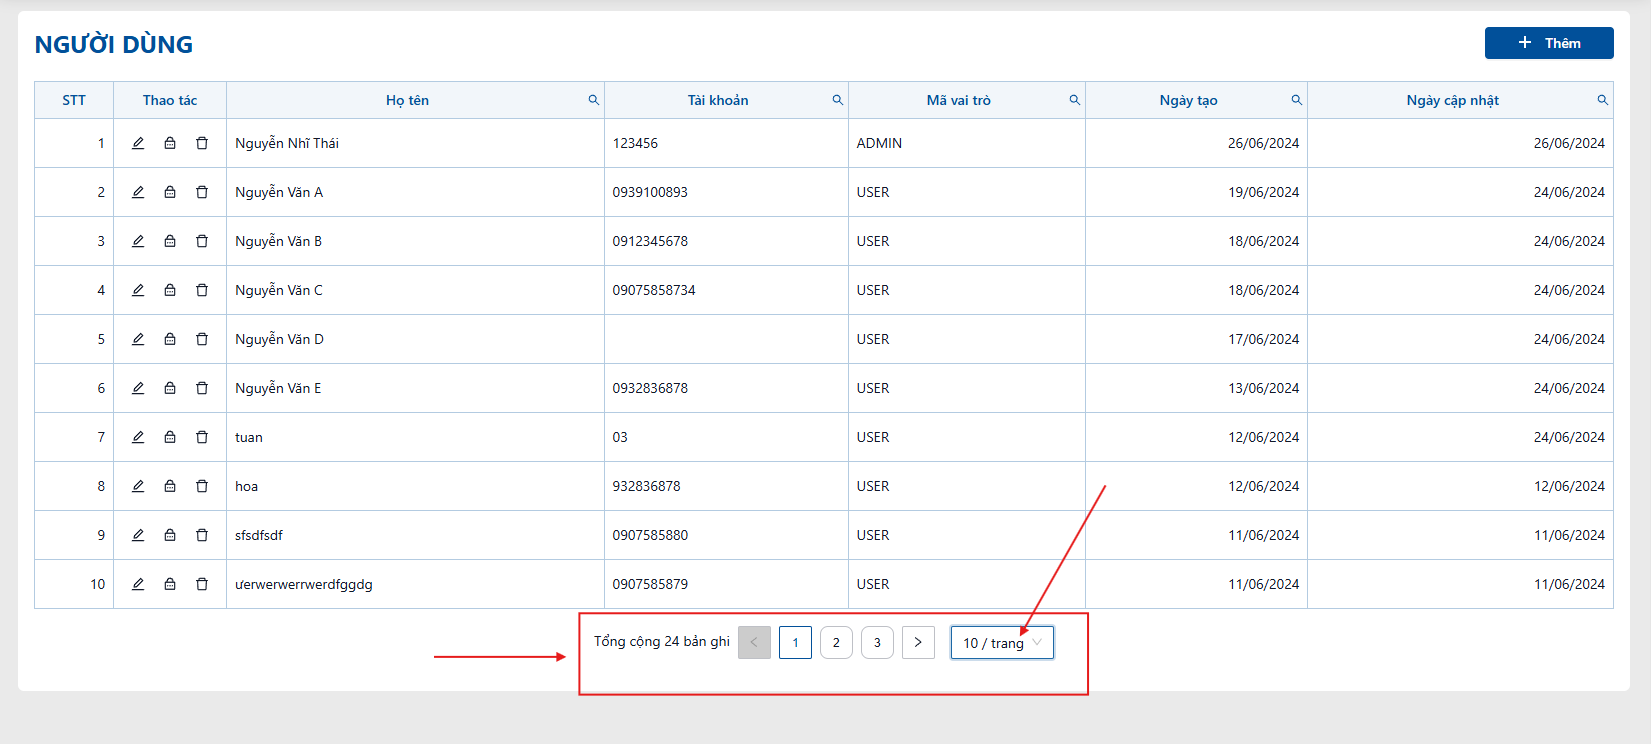Click account value 09075858734
The image size is (1651, 744).
654,290
